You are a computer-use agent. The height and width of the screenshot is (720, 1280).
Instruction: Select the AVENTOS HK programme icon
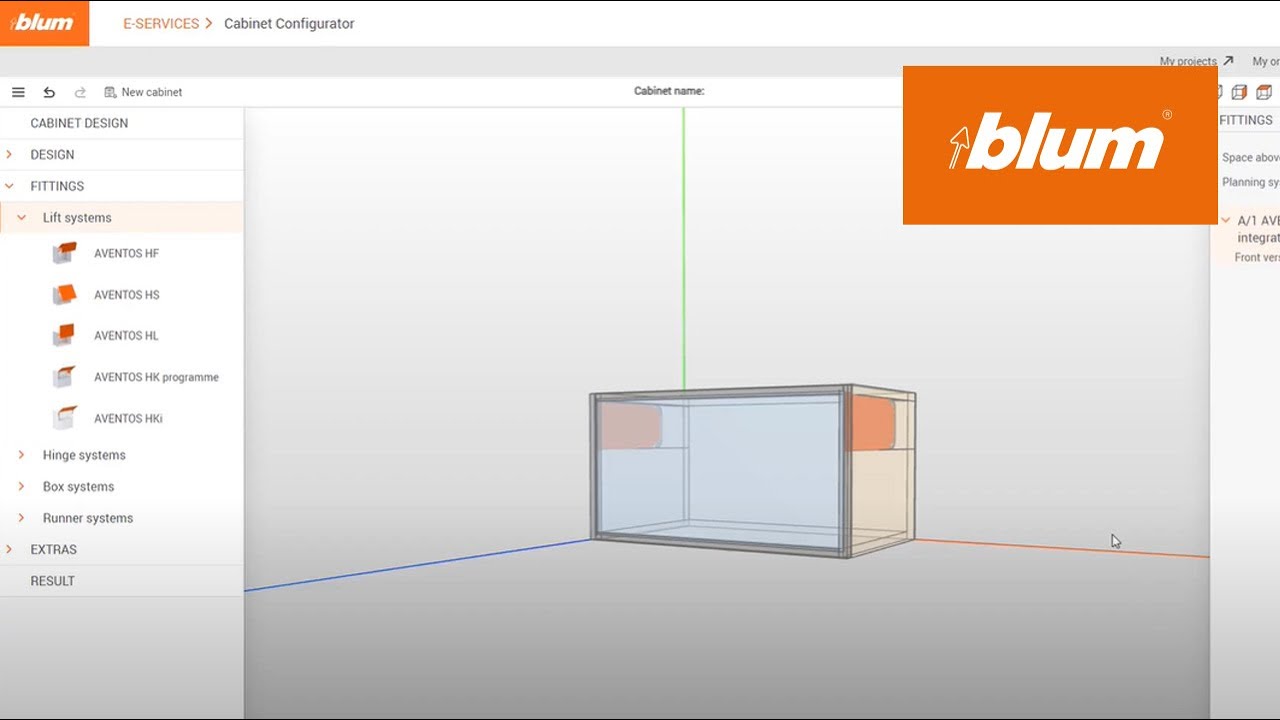click(64, 377)
